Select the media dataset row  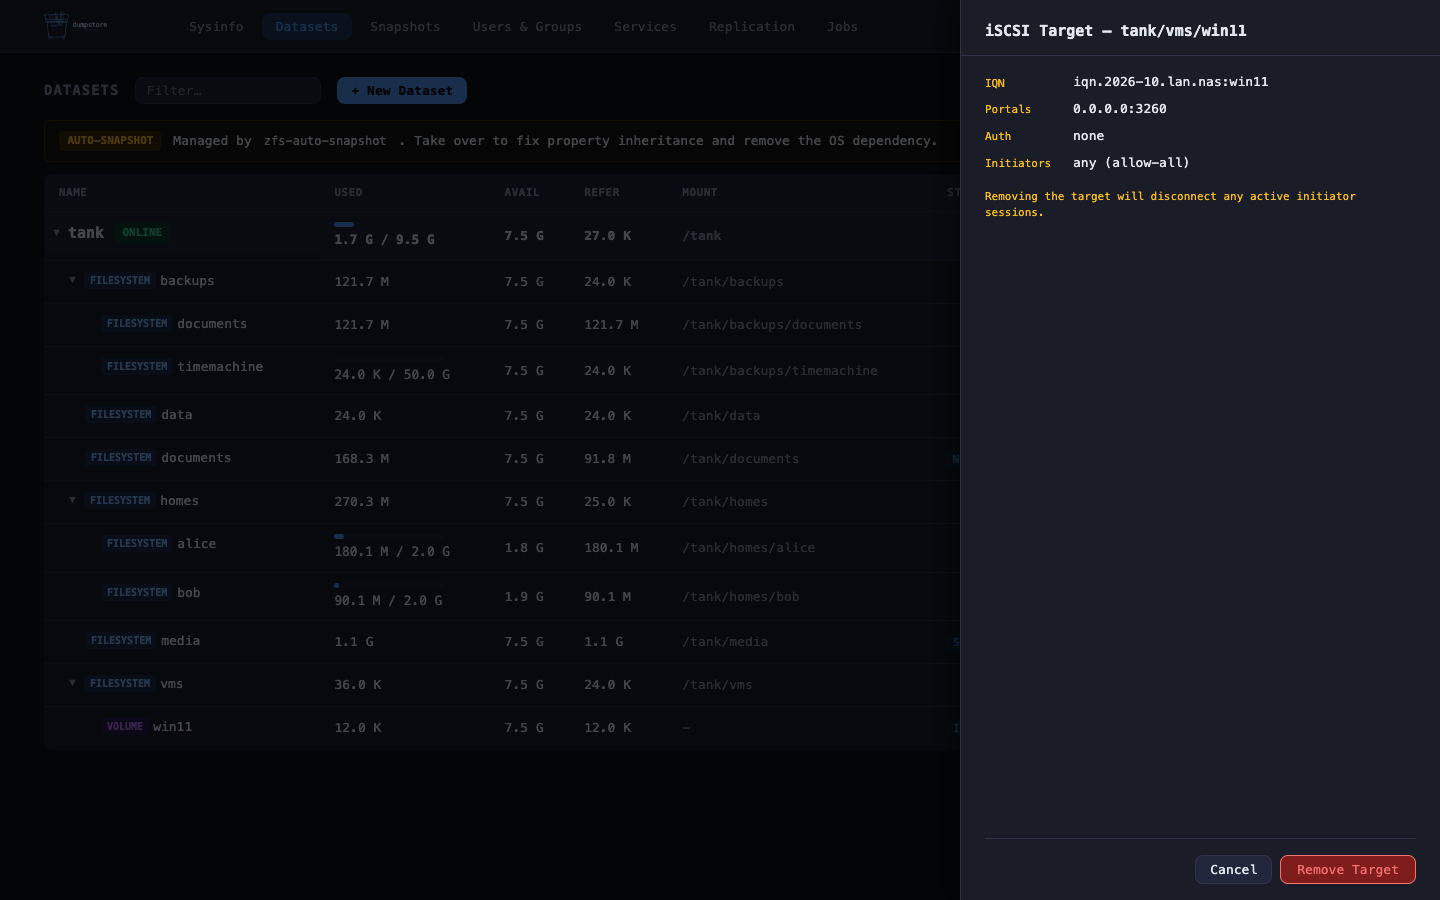tap(502, 641)
